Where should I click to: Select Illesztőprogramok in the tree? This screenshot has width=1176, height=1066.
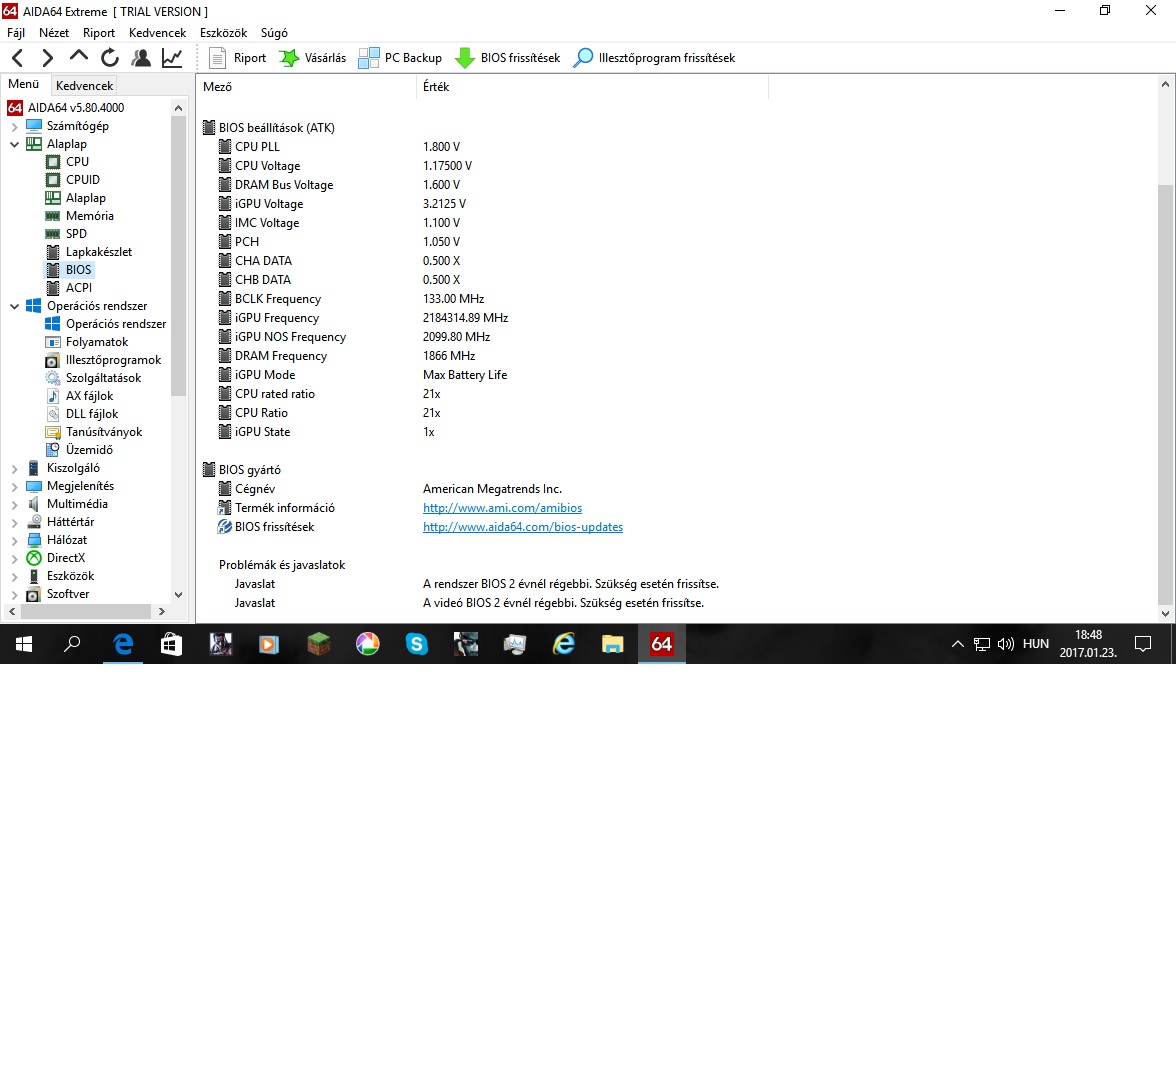coord(113,360)
